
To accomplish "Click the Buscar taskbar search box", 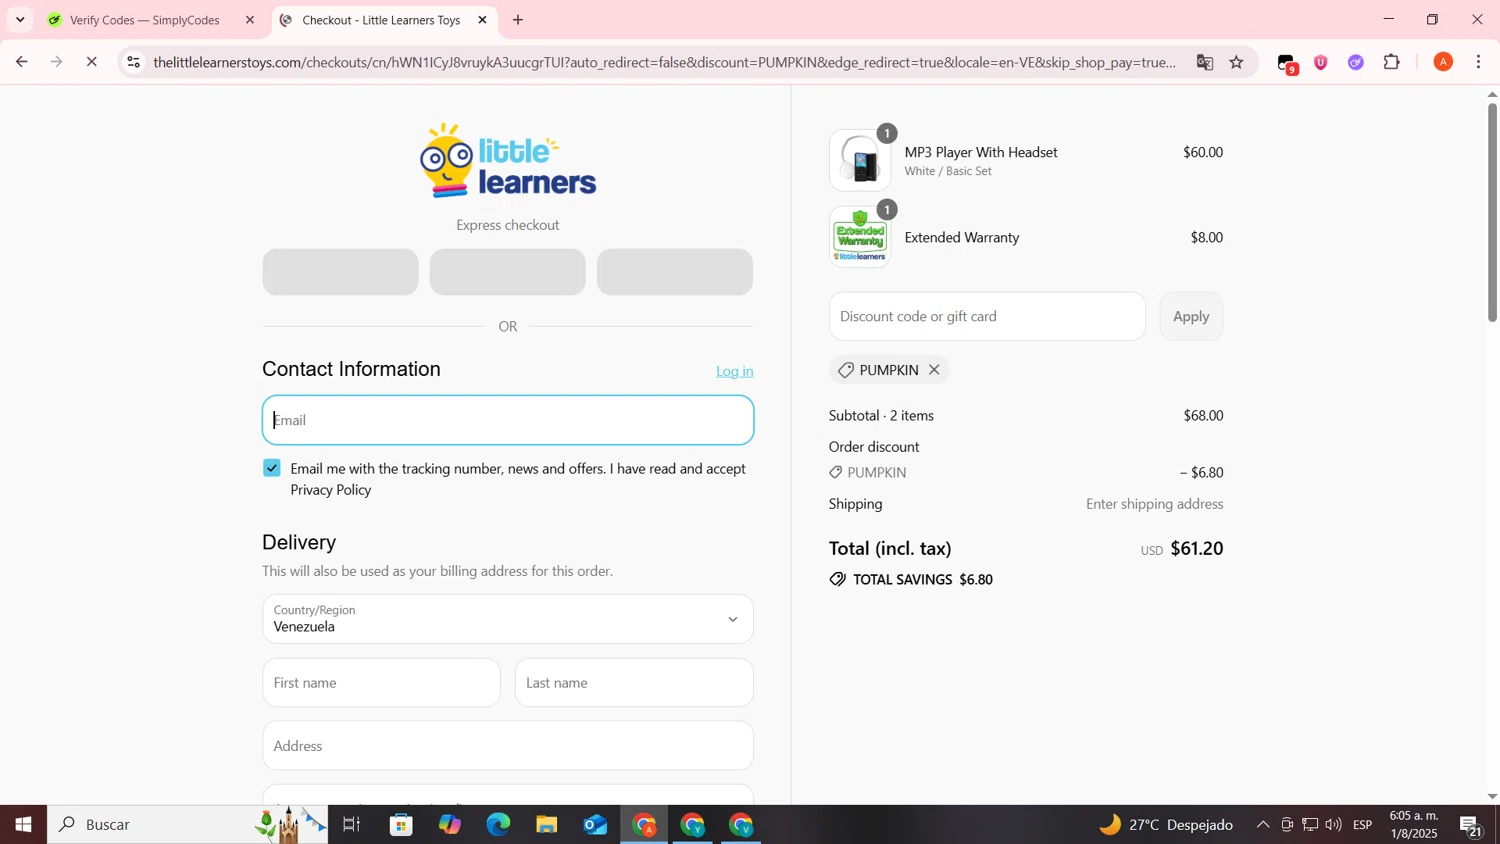I will [x=188, y=825].
